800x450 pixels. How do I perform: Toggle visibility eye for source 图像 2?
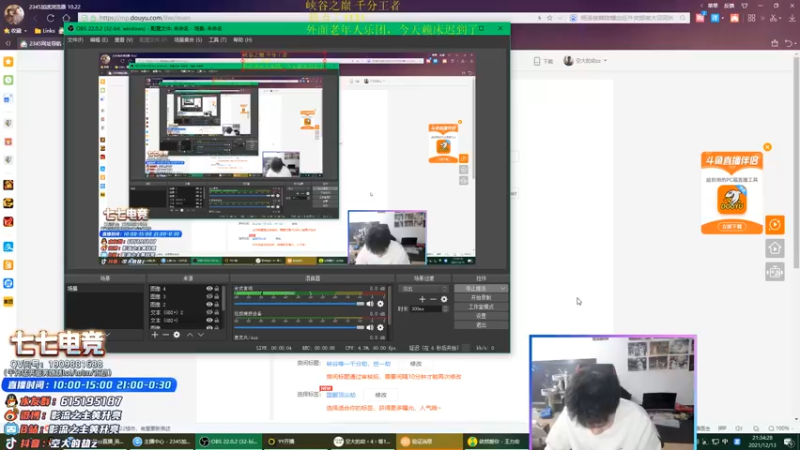(209, 305)
